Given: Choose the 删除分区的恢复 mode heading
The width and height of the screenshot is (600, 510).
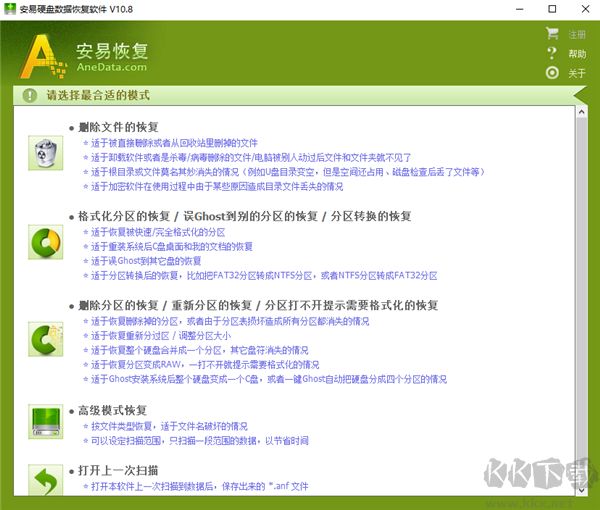Looking at the screenshot, I should 258,304.
